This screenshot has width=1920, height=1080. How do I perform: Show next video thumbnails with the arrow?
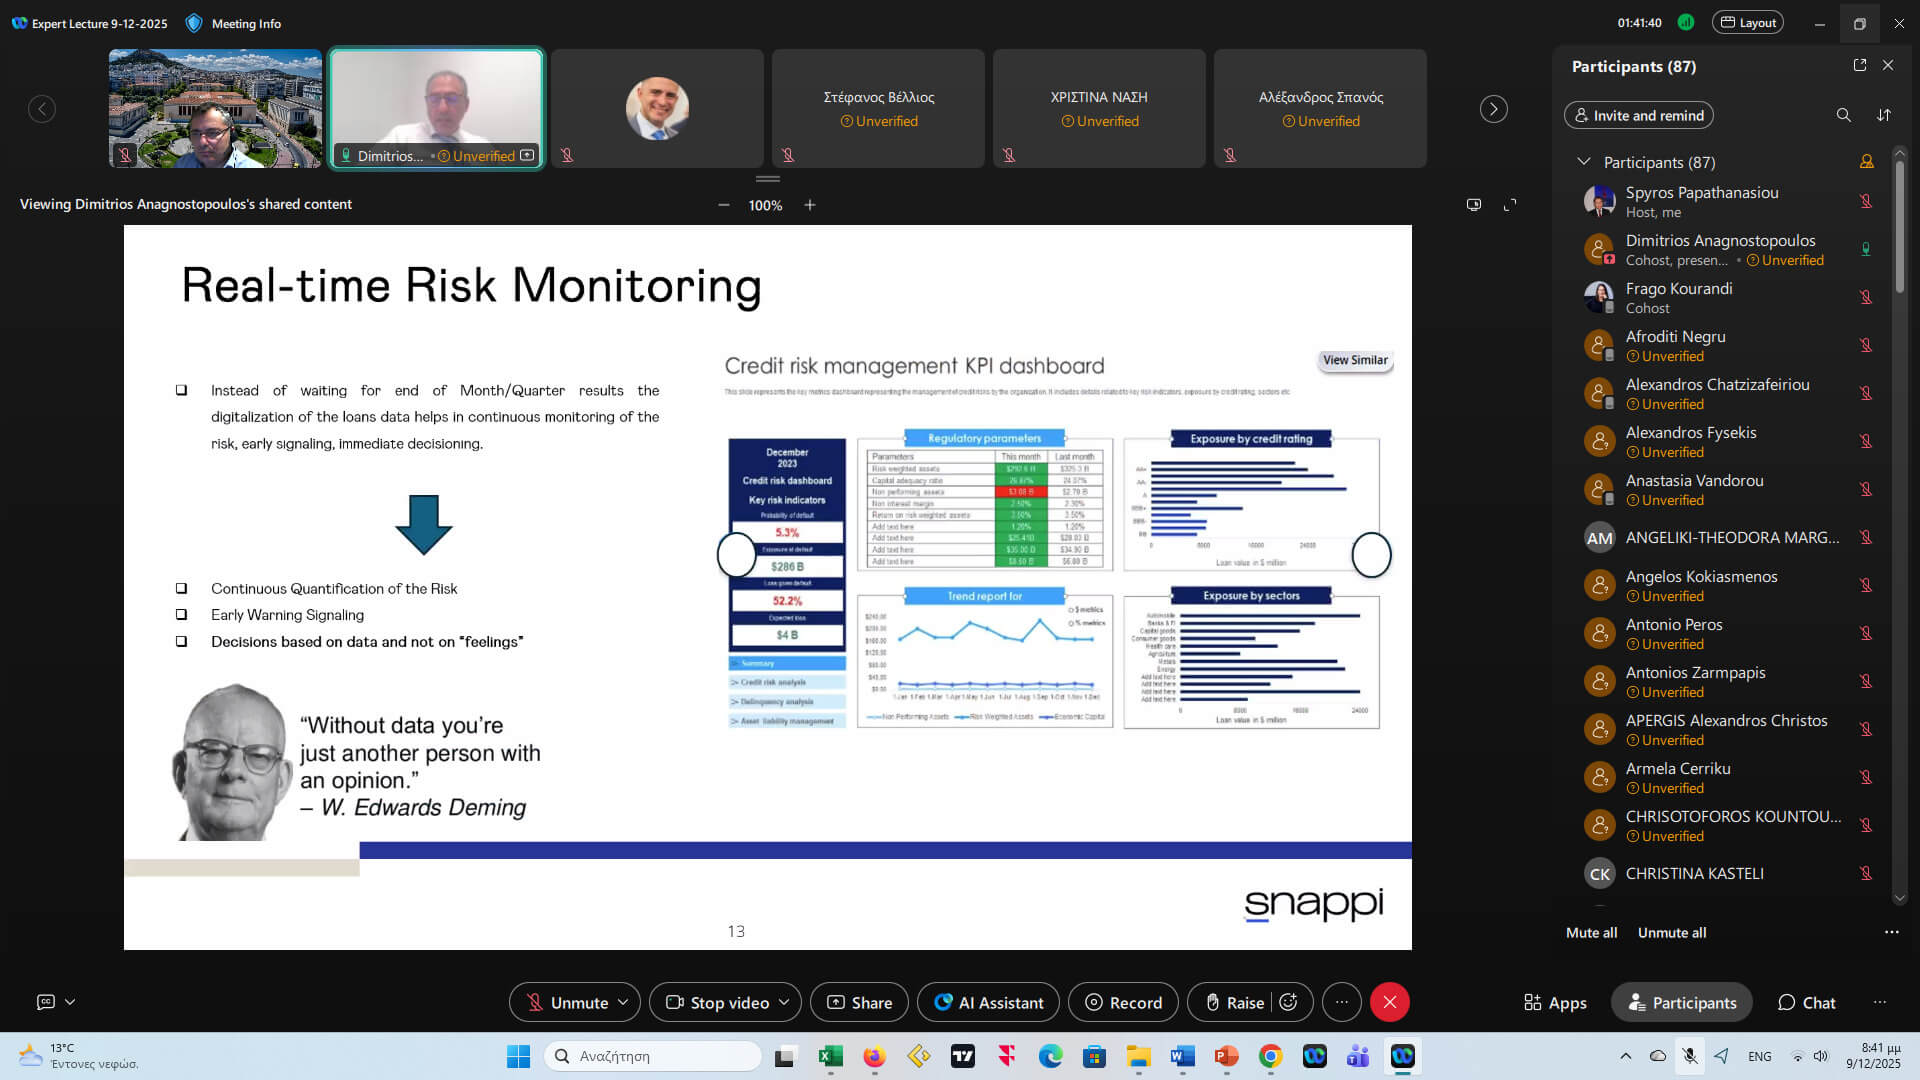click(x=1493, y=109)
